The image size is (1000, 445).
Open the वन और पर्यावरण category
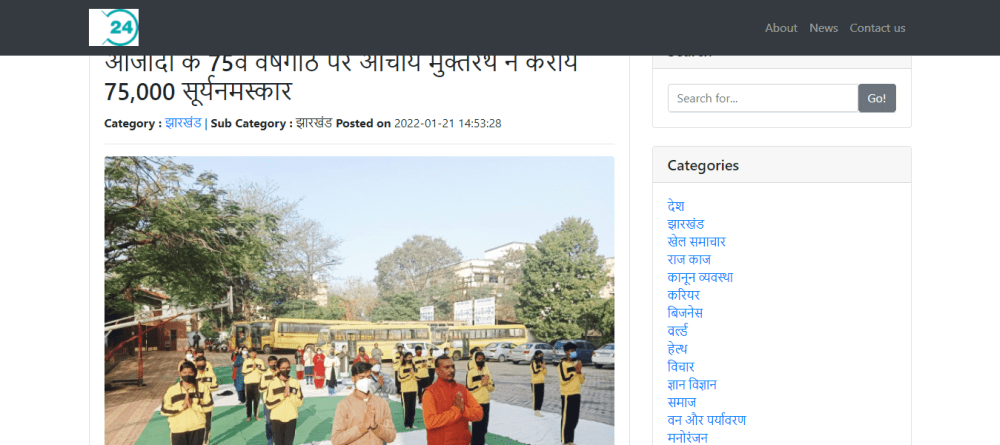pos(706,420)
